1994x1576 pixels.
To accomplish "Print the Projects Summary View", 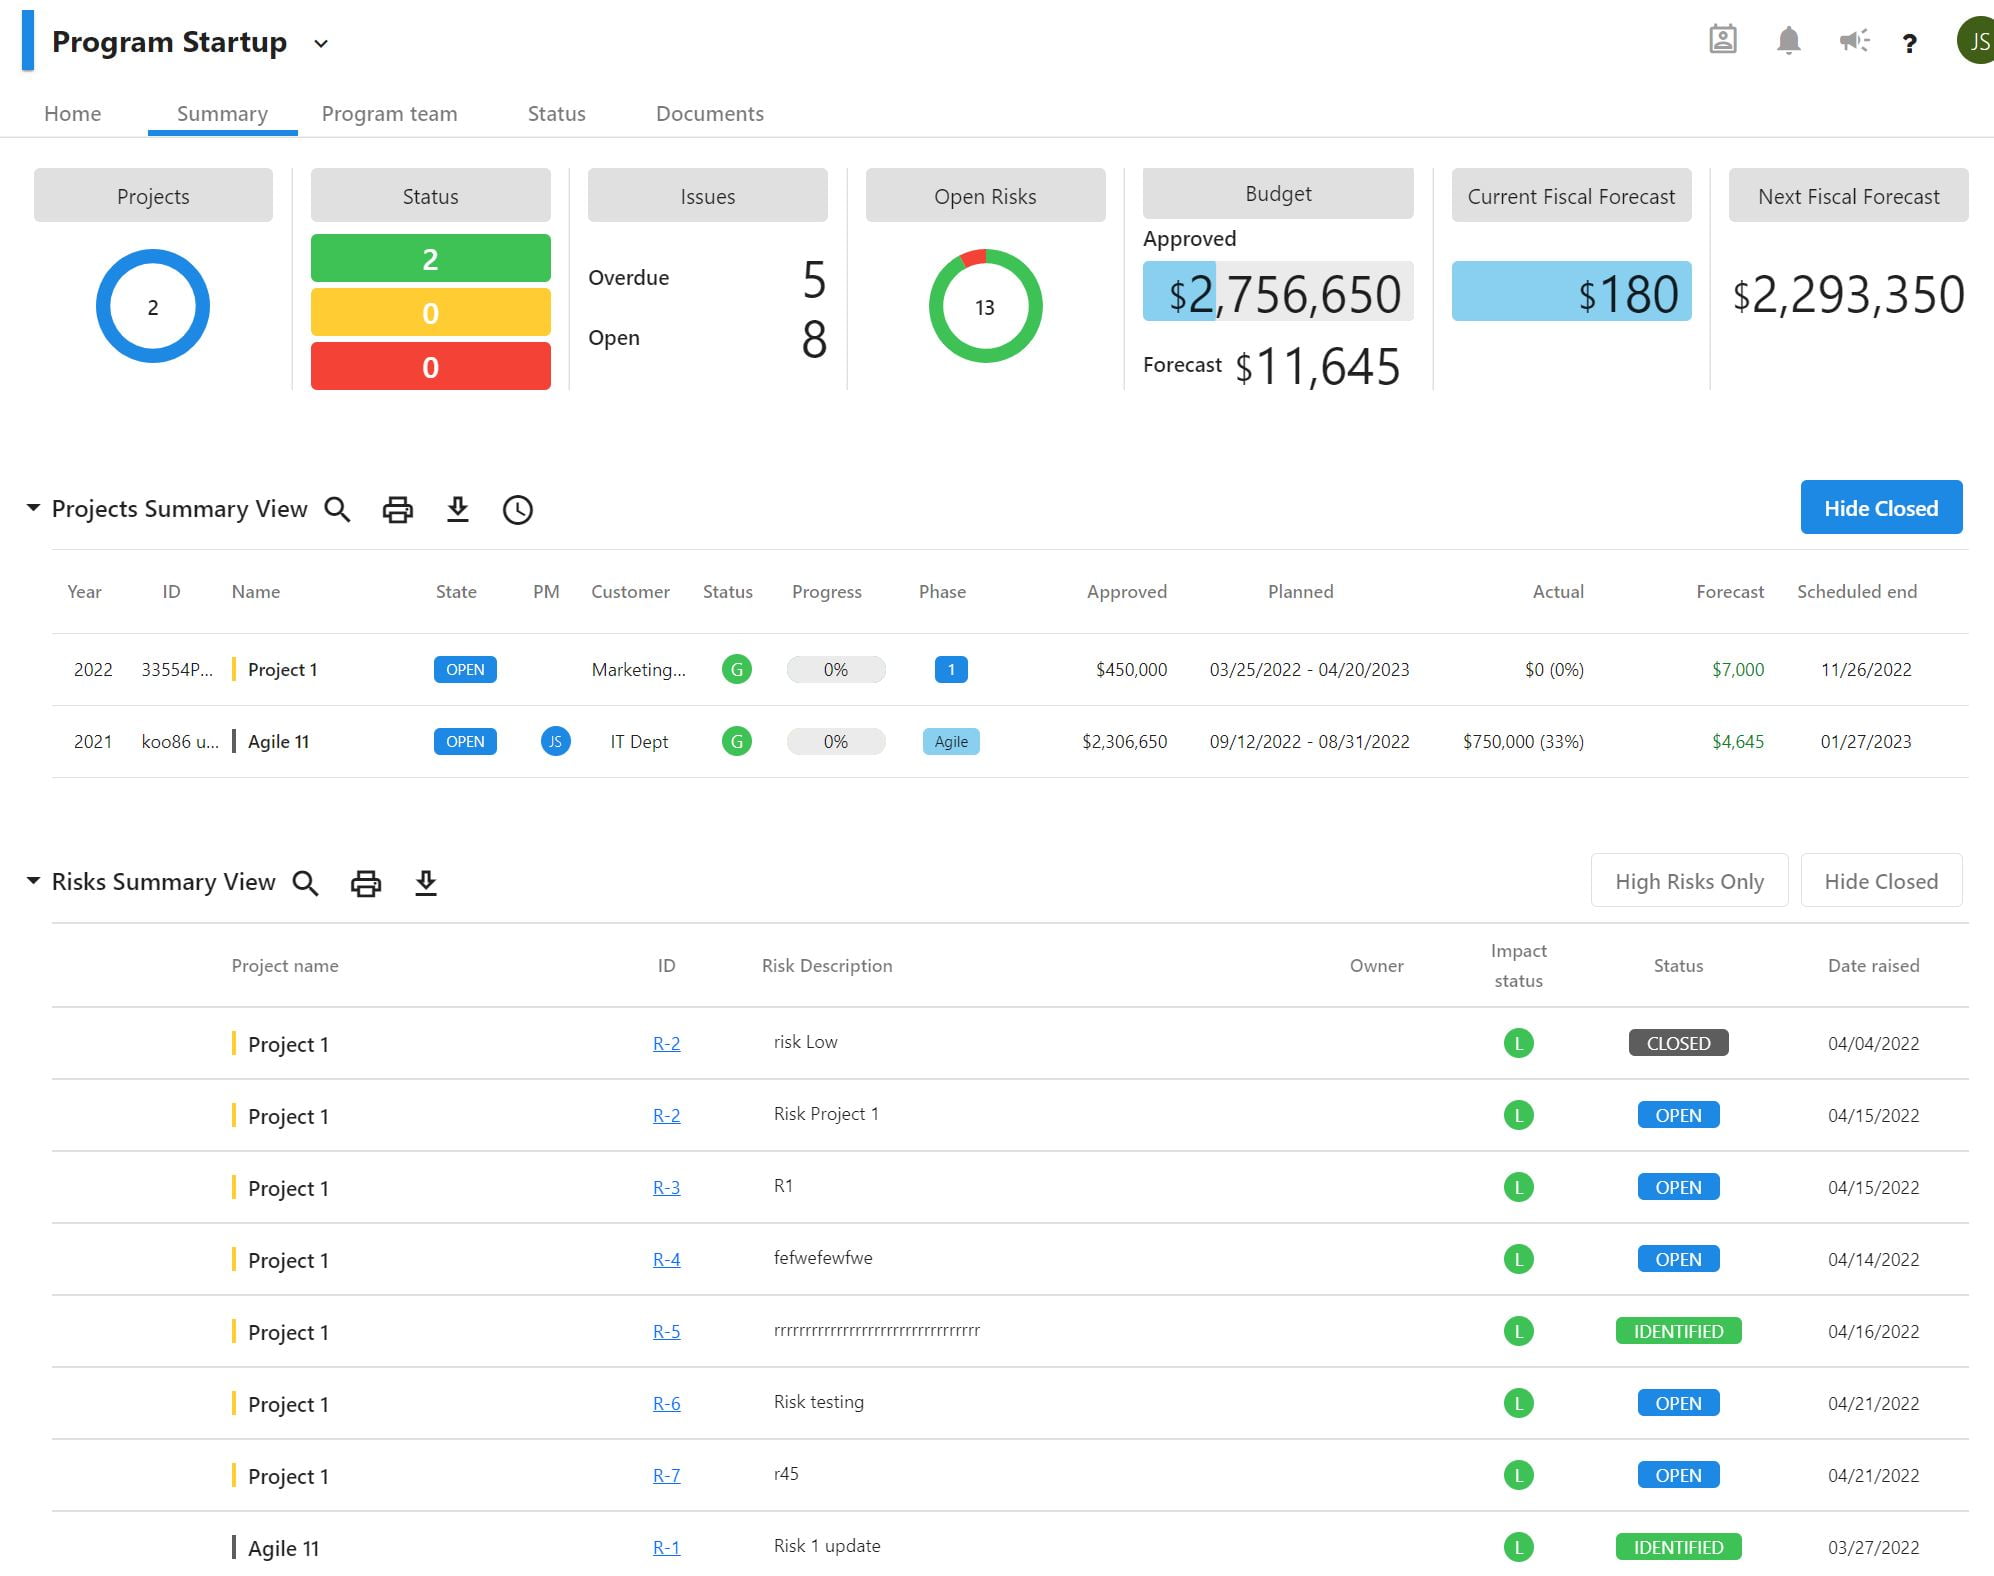I will (397, 509).
